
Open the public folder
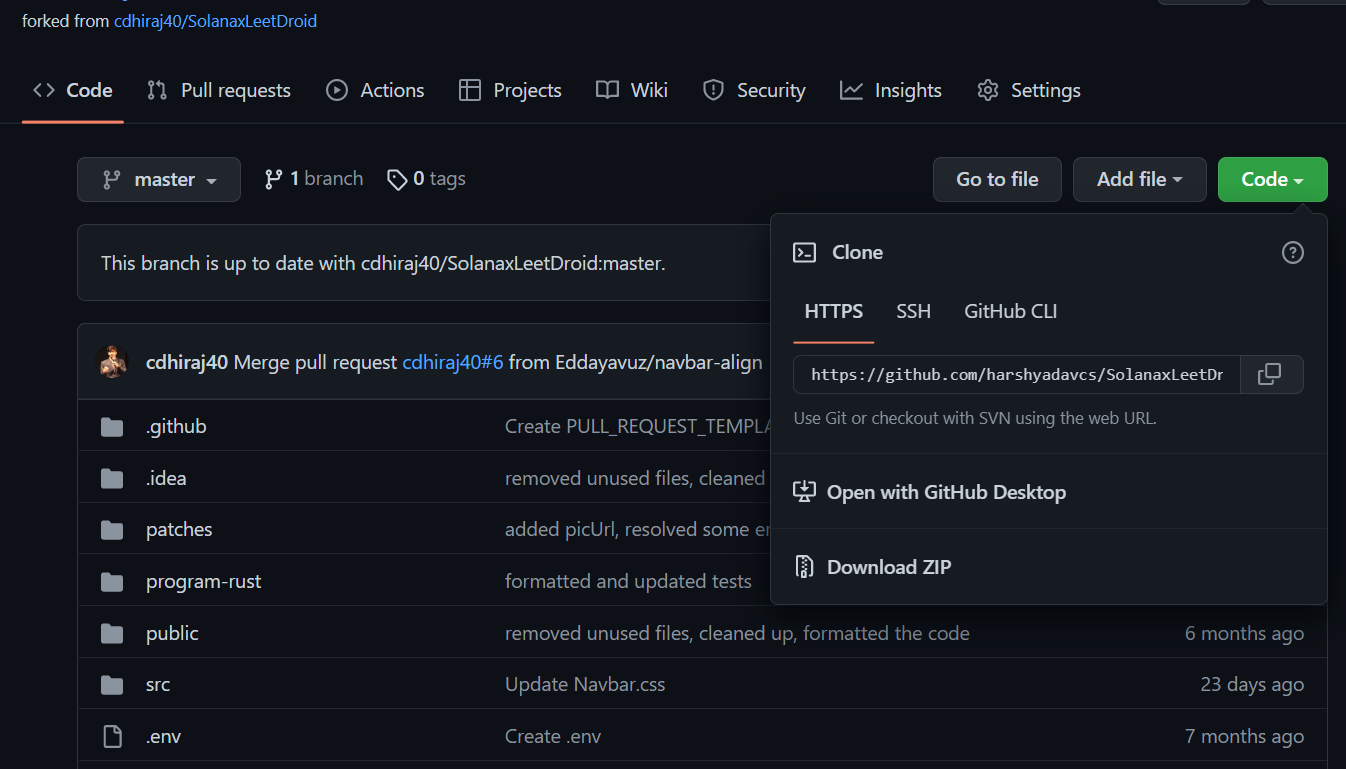(172, 634)
